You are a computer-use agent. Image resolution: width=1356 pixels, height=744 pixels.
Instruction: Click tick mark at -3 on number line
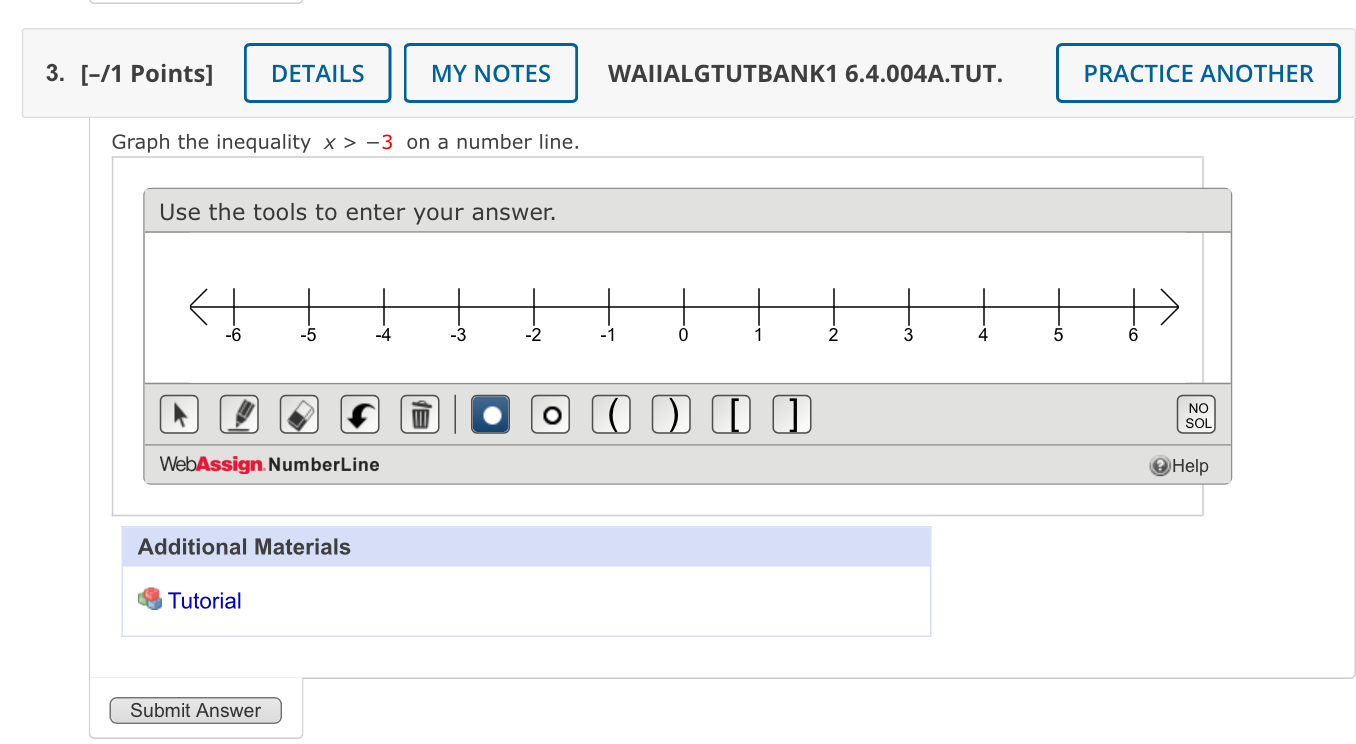(459, 305)
